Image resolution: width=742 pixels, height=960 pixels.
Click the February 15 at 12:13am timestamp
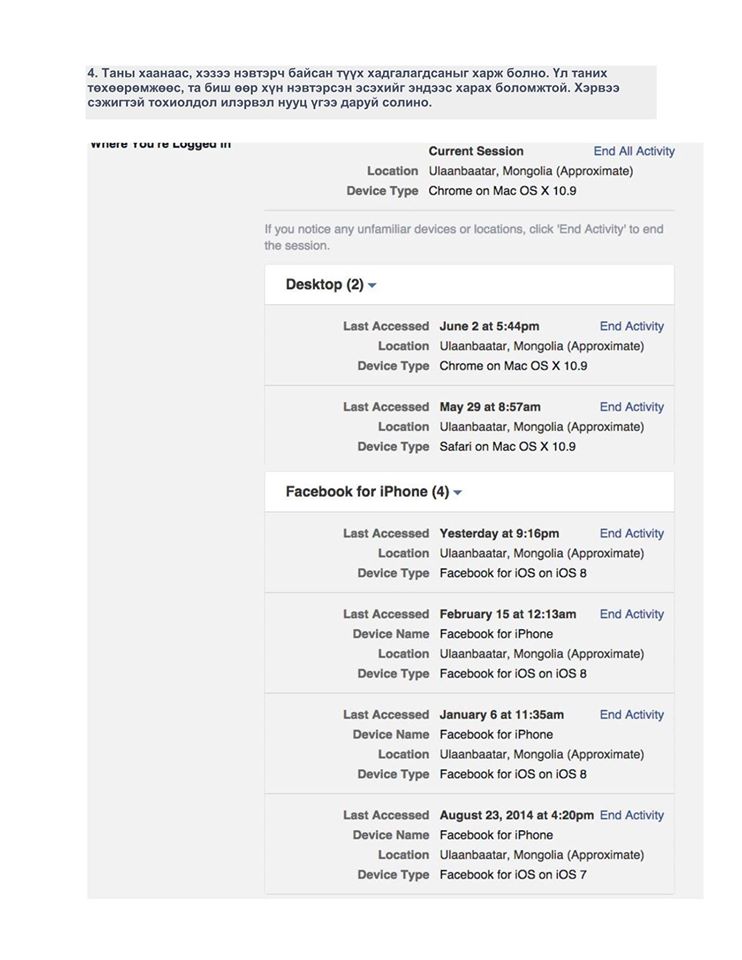pyautogui.click(x=508, y=614)
